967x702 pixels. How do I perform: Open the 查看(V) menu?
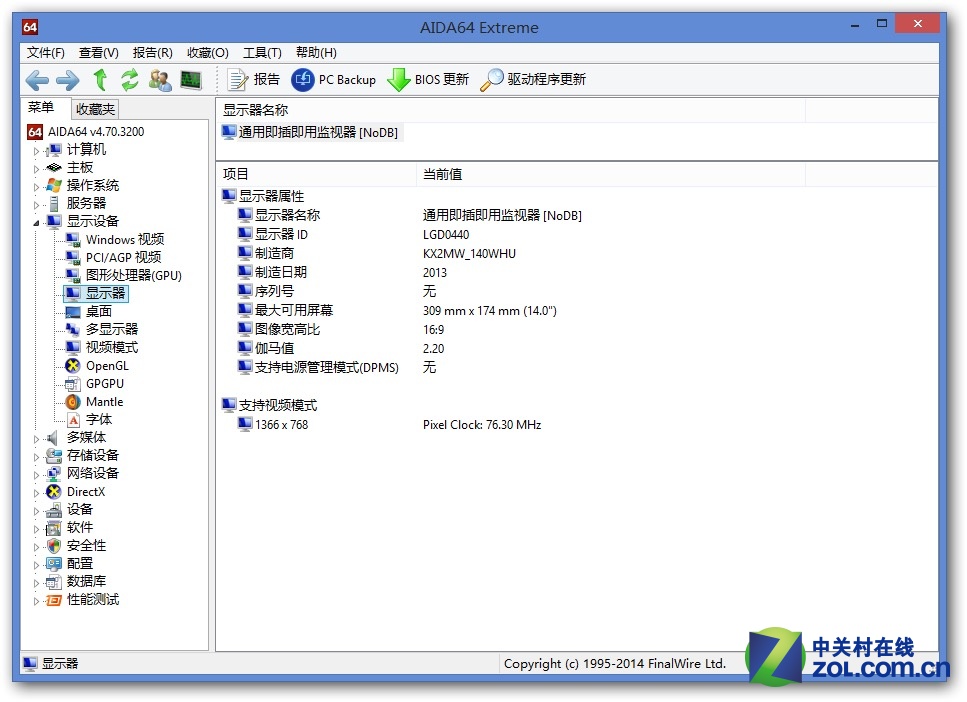99,52
